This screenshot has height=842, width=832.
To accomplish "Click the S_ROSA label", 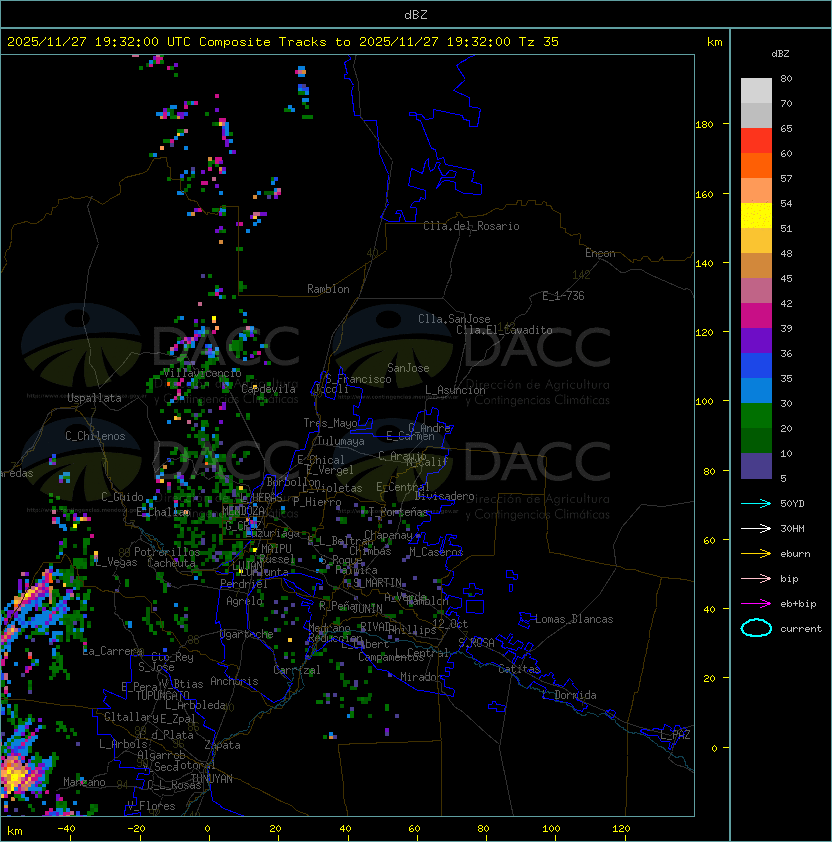I will [x=476, y=643].
